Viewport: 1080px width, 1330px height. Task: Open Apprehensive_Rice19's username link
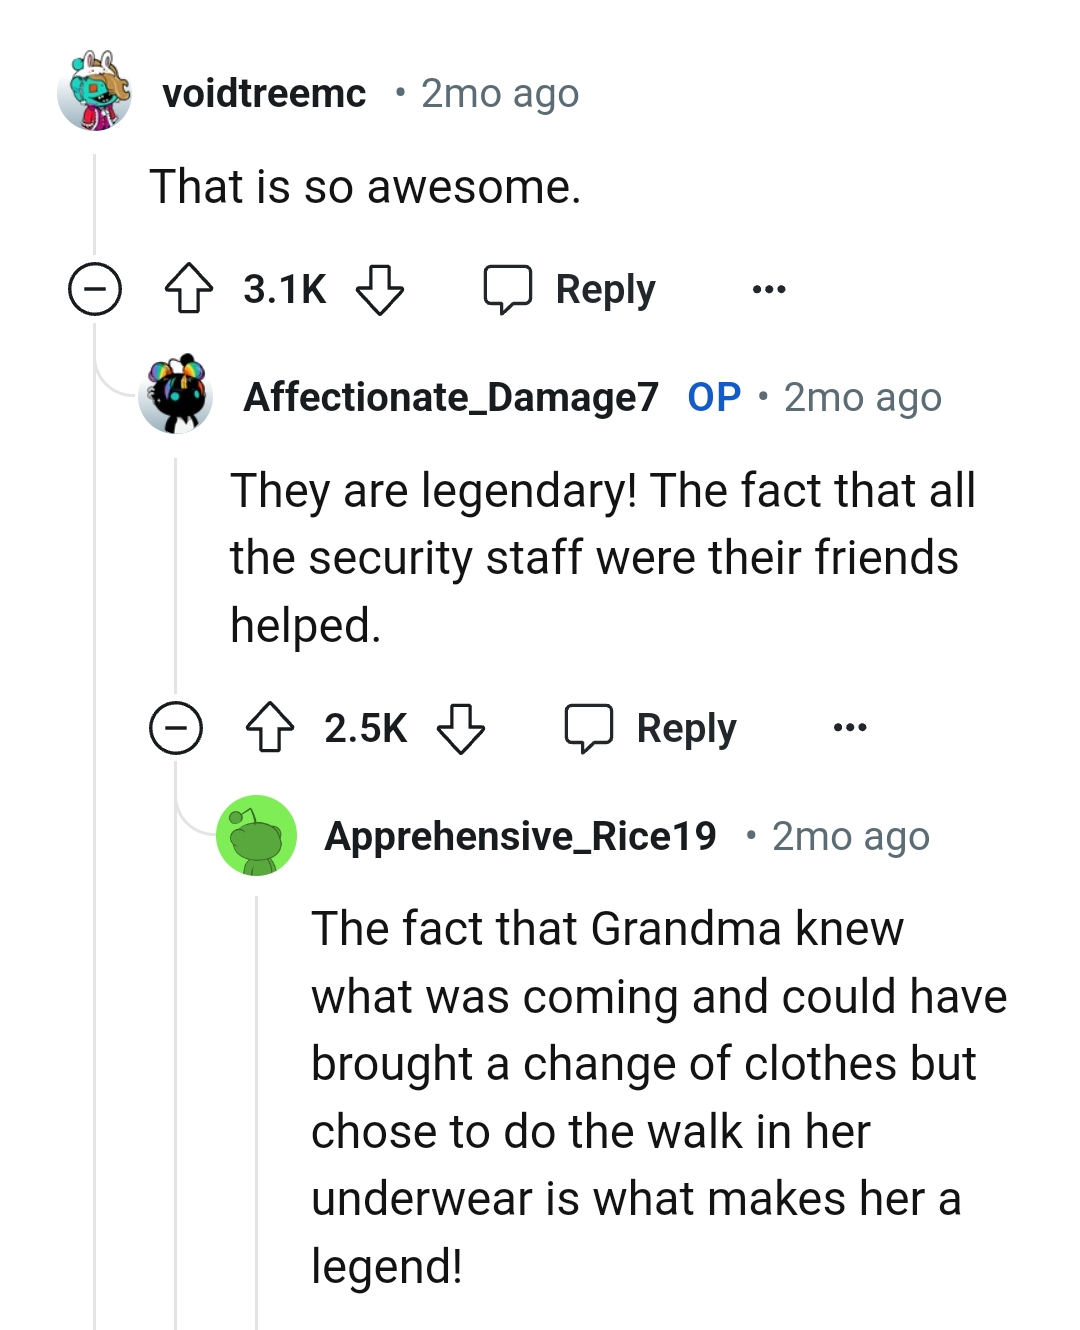coord(523,836)
